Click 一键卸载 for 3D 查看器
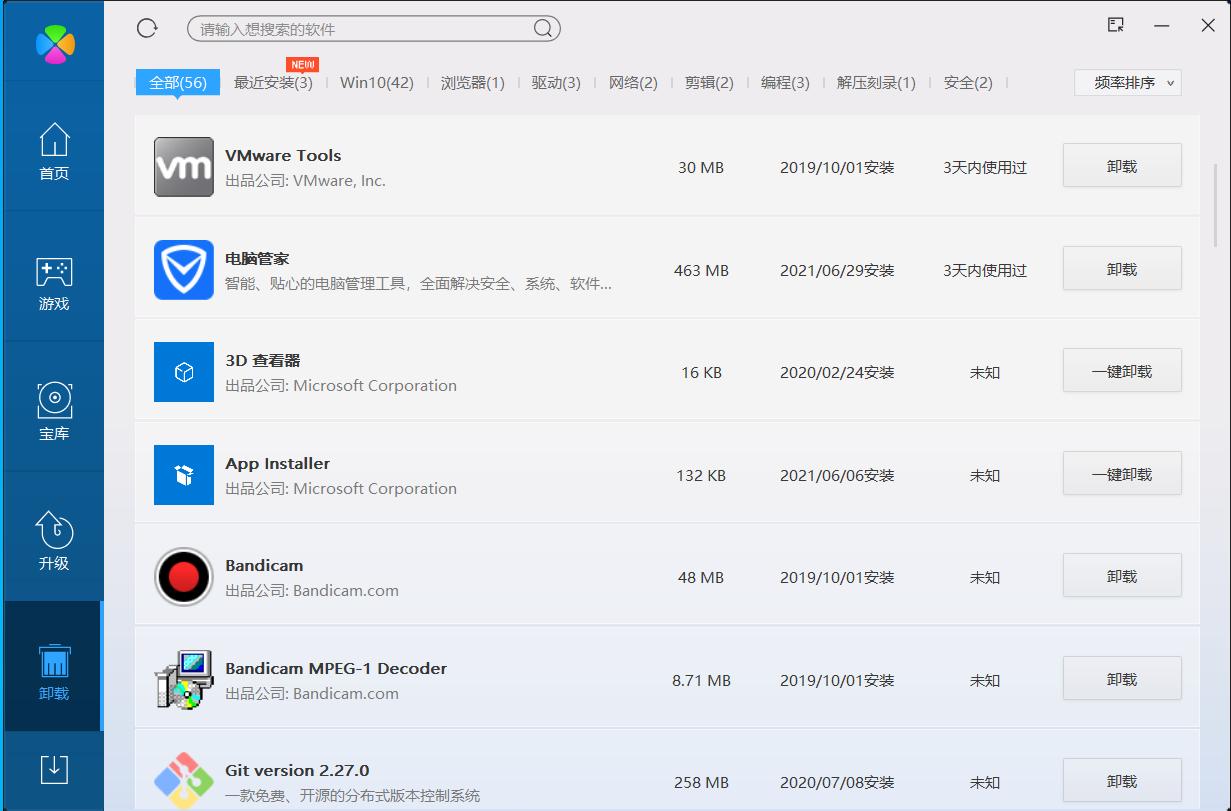 click(1121, 371)
